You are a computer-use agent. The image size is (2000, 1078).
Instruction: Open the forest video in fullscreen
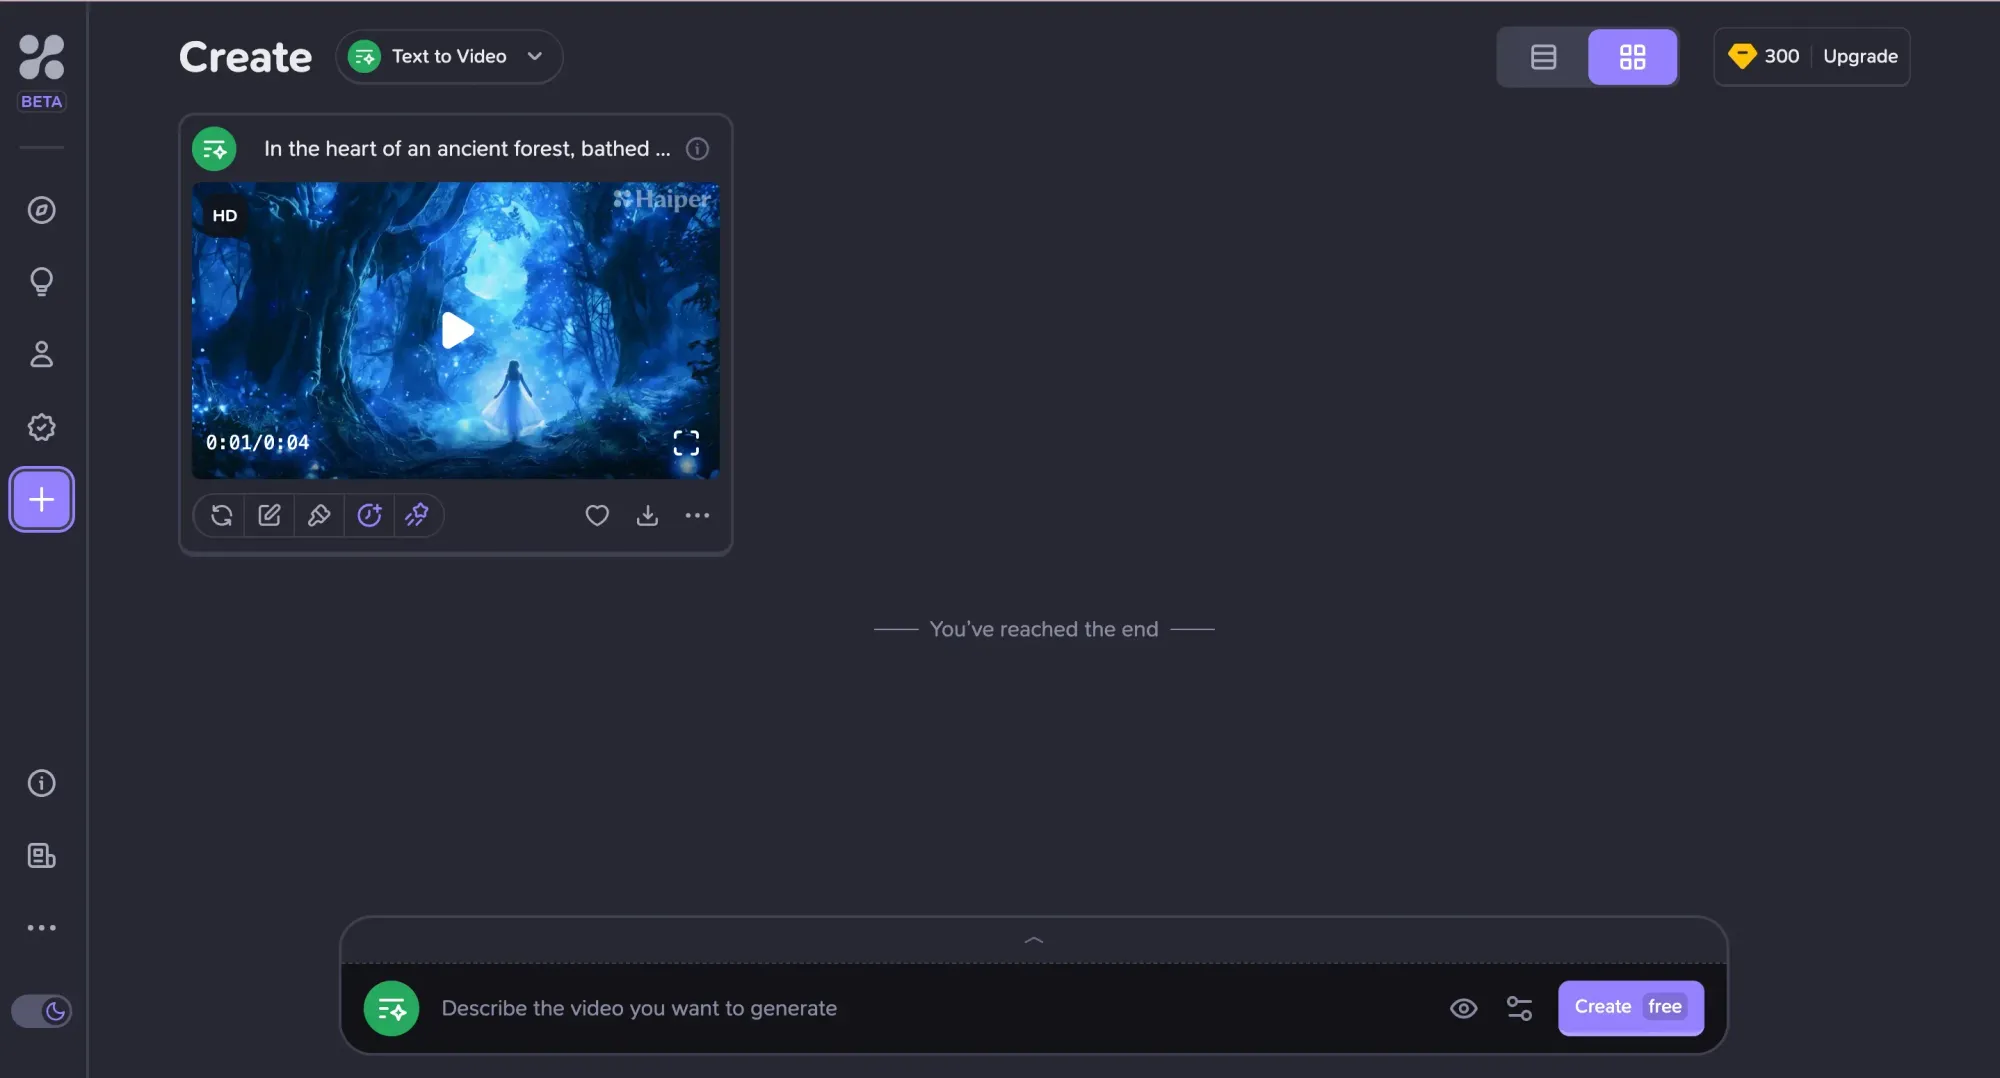686,443
